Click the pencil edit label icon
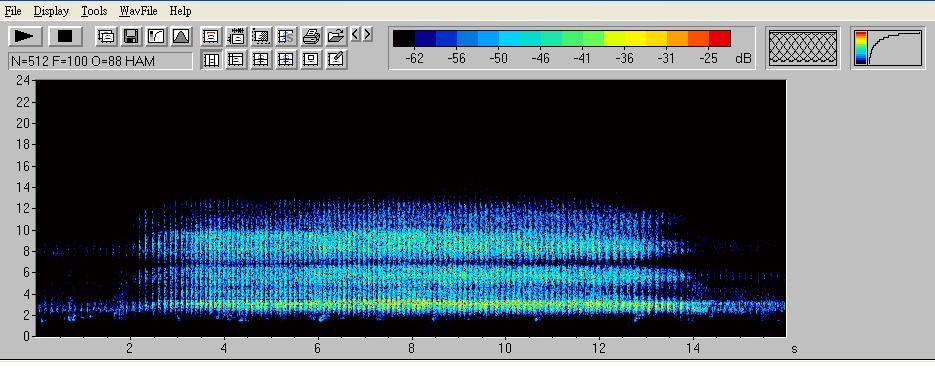Screen dimensions: 935x384 click(x=336, y=60)
